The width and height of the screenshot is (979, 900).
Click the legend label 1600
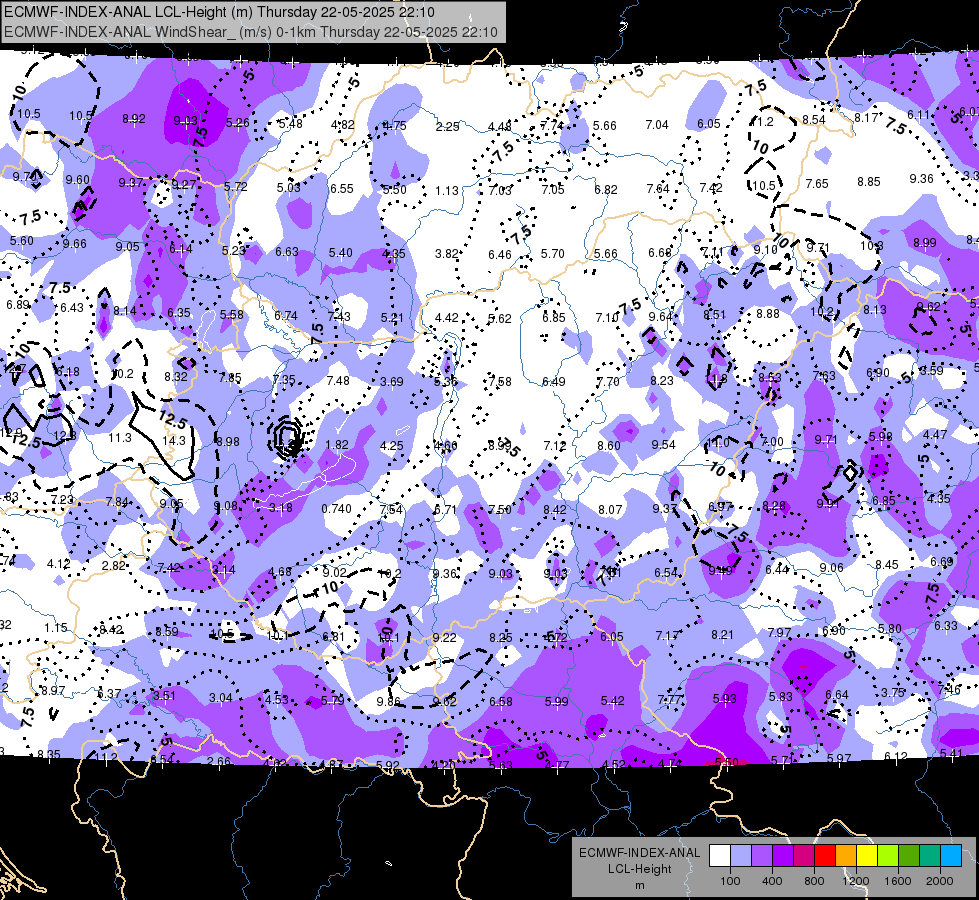(898, 881)
